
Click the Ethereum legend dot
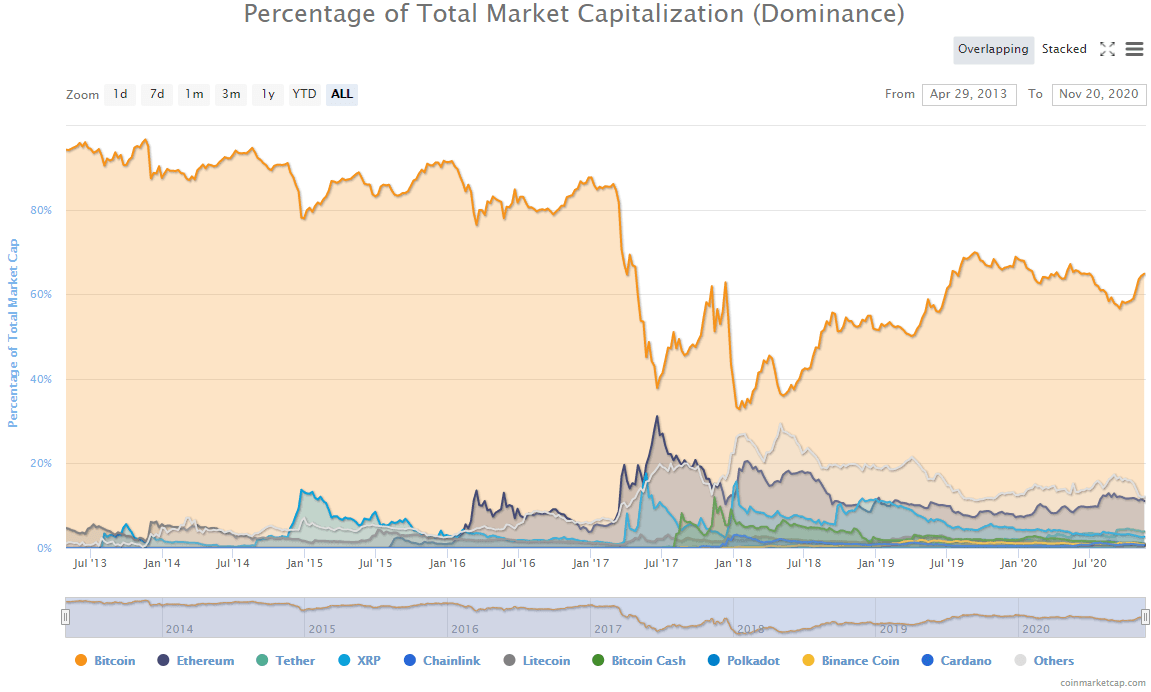tap(161, 660)
